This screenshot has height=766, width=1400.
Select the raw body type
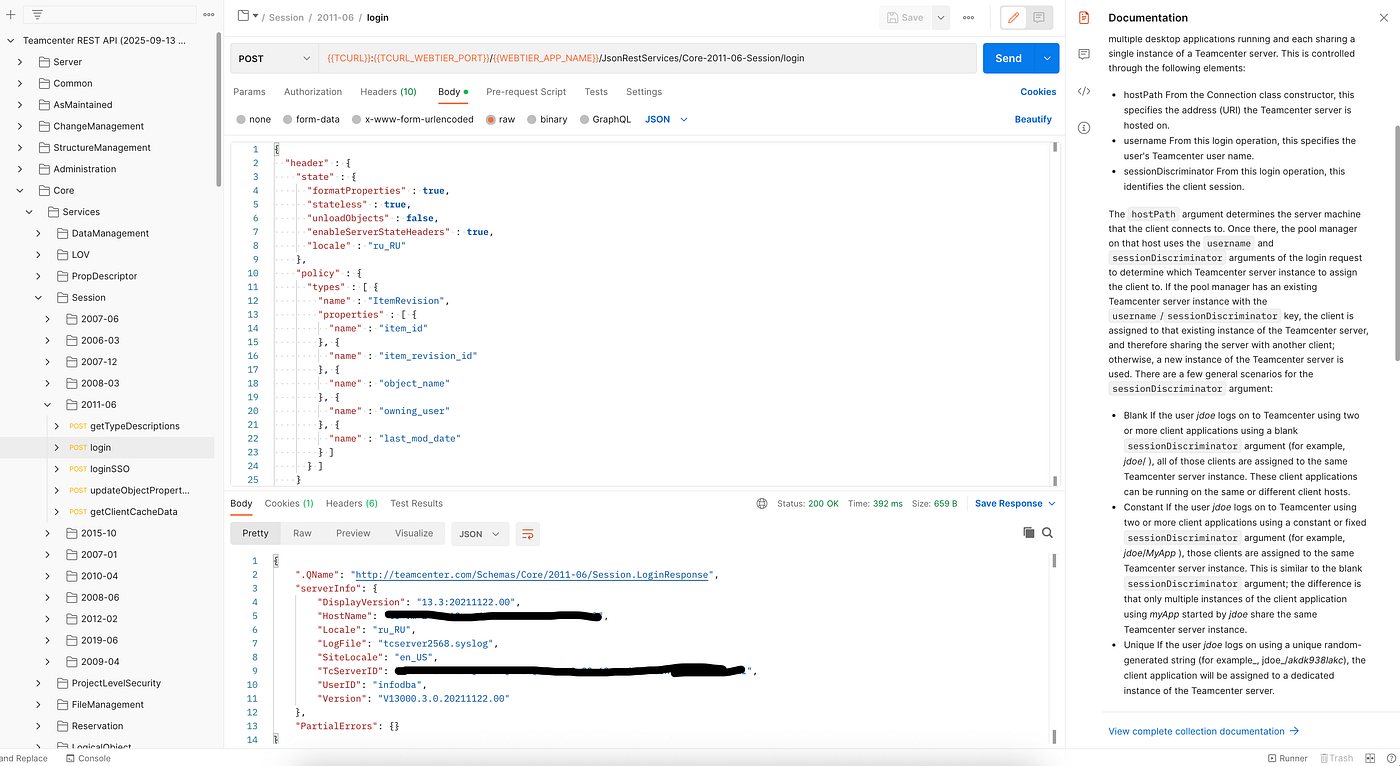tap(500, 119)
